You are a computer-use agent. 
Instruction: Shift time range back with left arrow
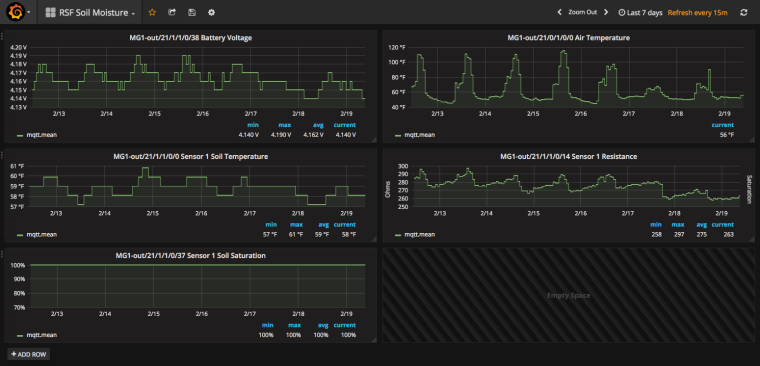pyautogui.click(x=559, y=13)
